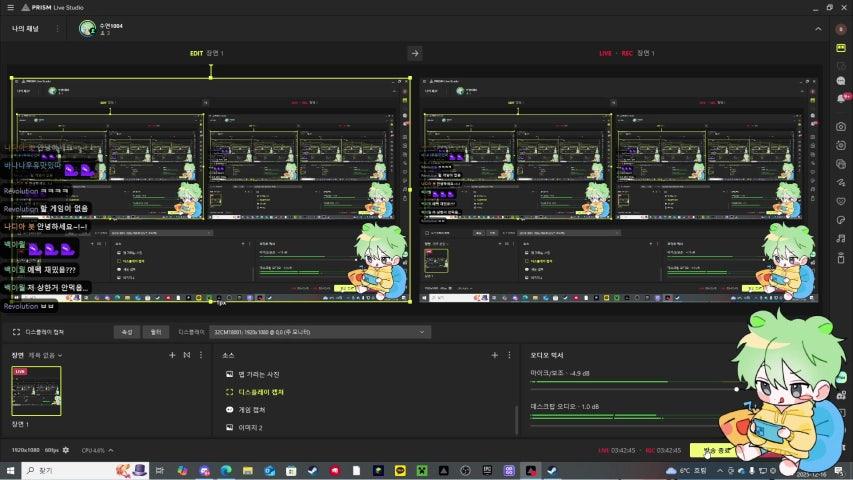The height and width of the screenshot is (480, 853).
Task: Click the LIVE 03:42:45 timer
Action: coord(617,451)
